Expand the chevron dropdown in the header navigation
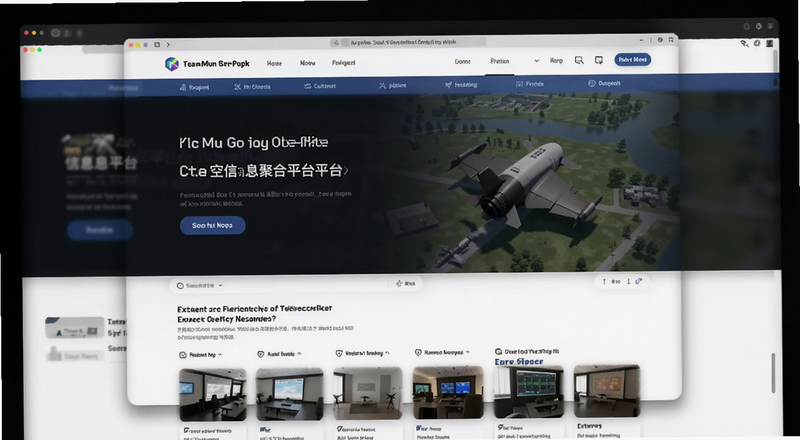Screen dimensions: 800x440 pyautogui.click(x=536, y=61)
